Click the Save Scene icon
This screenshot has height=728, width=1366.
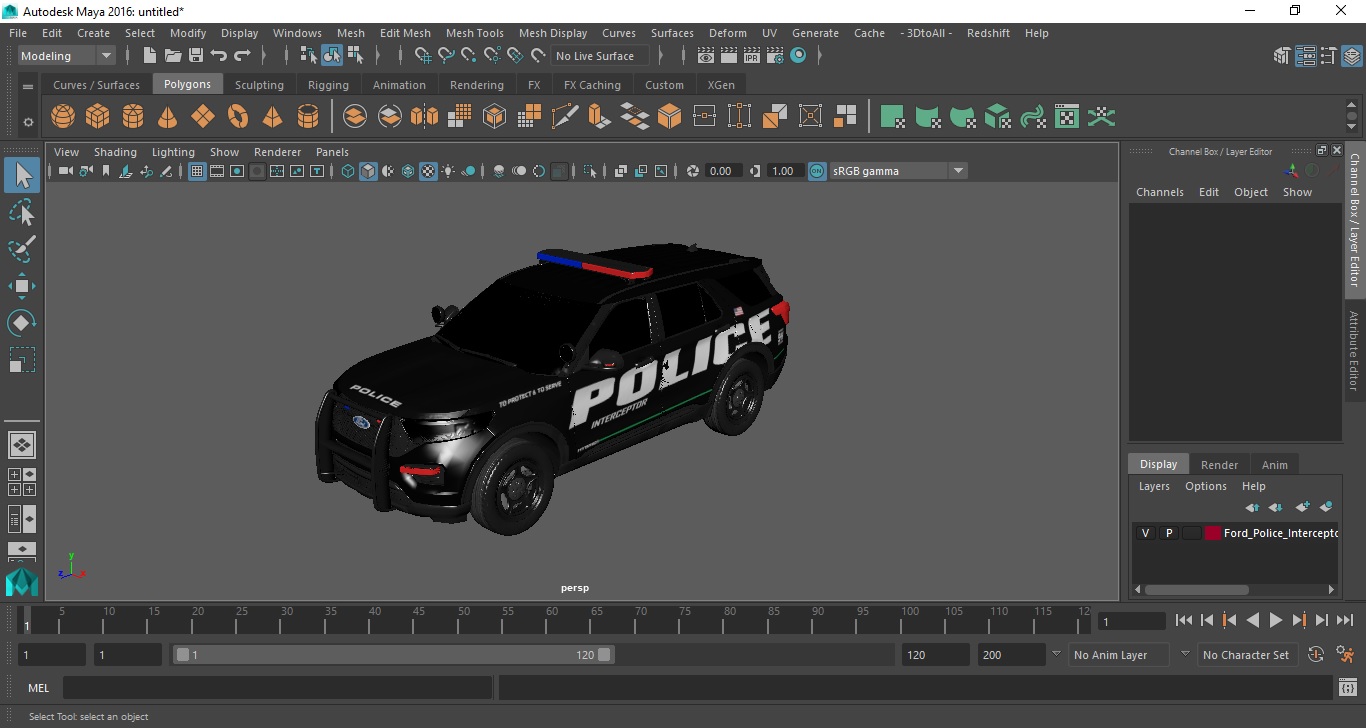tap(196, 56)
